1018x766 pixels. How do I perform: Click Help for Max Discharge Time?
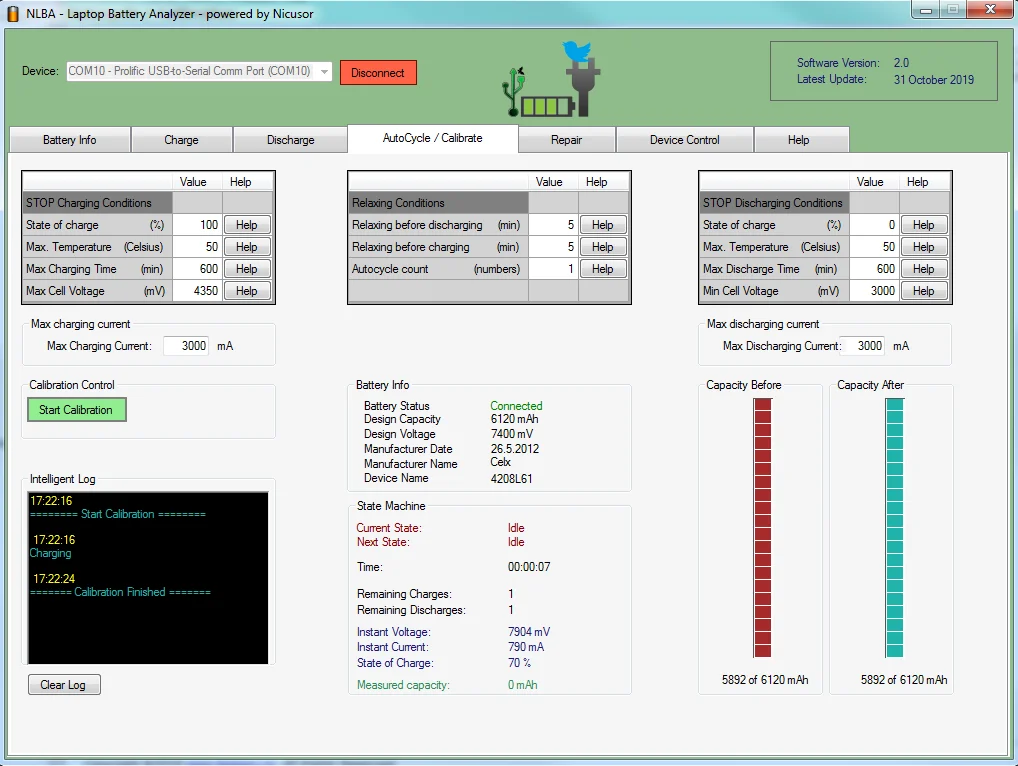click(923, 269)
